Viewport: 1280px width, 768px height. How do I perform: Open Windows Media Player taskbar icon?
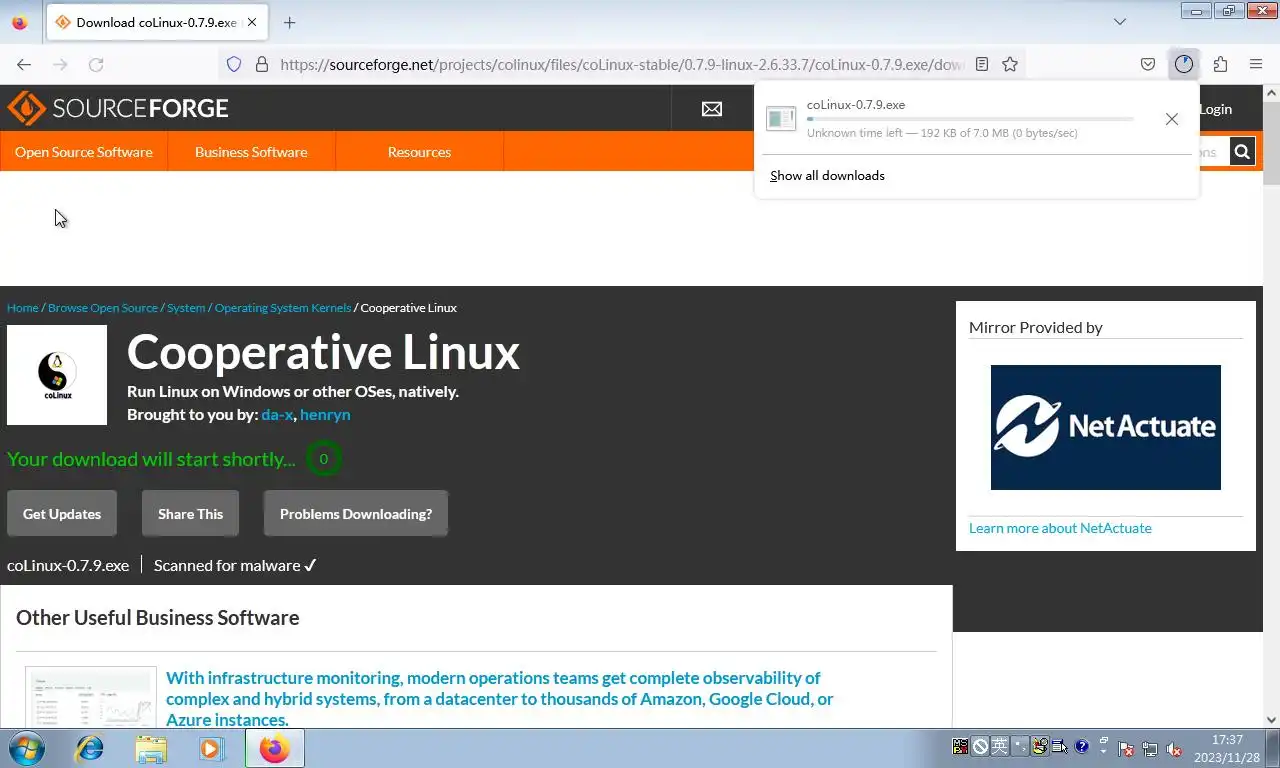(212, 748)
